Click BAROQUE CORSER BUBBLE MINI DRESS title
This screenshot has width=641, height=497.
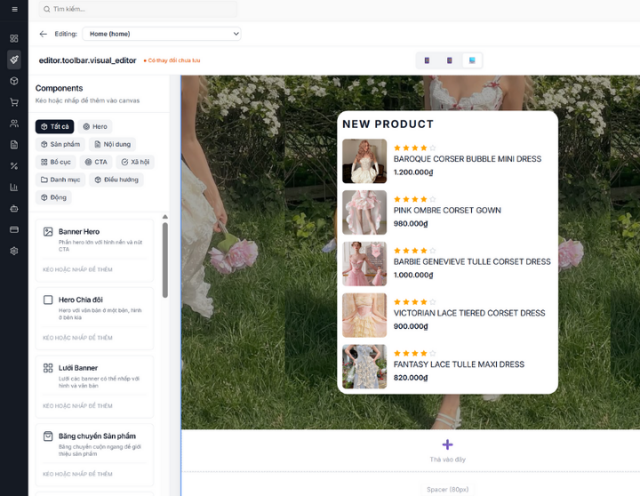tap(467, 159)
